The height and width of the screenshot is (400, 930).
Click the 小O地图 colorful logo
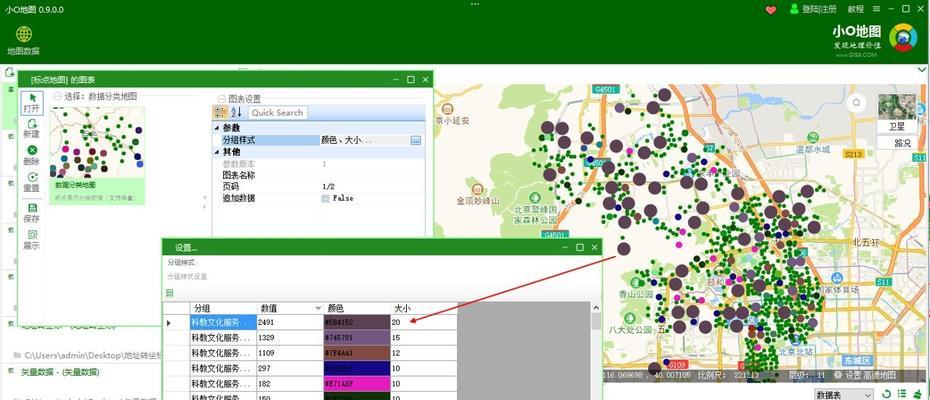(903, 39)
